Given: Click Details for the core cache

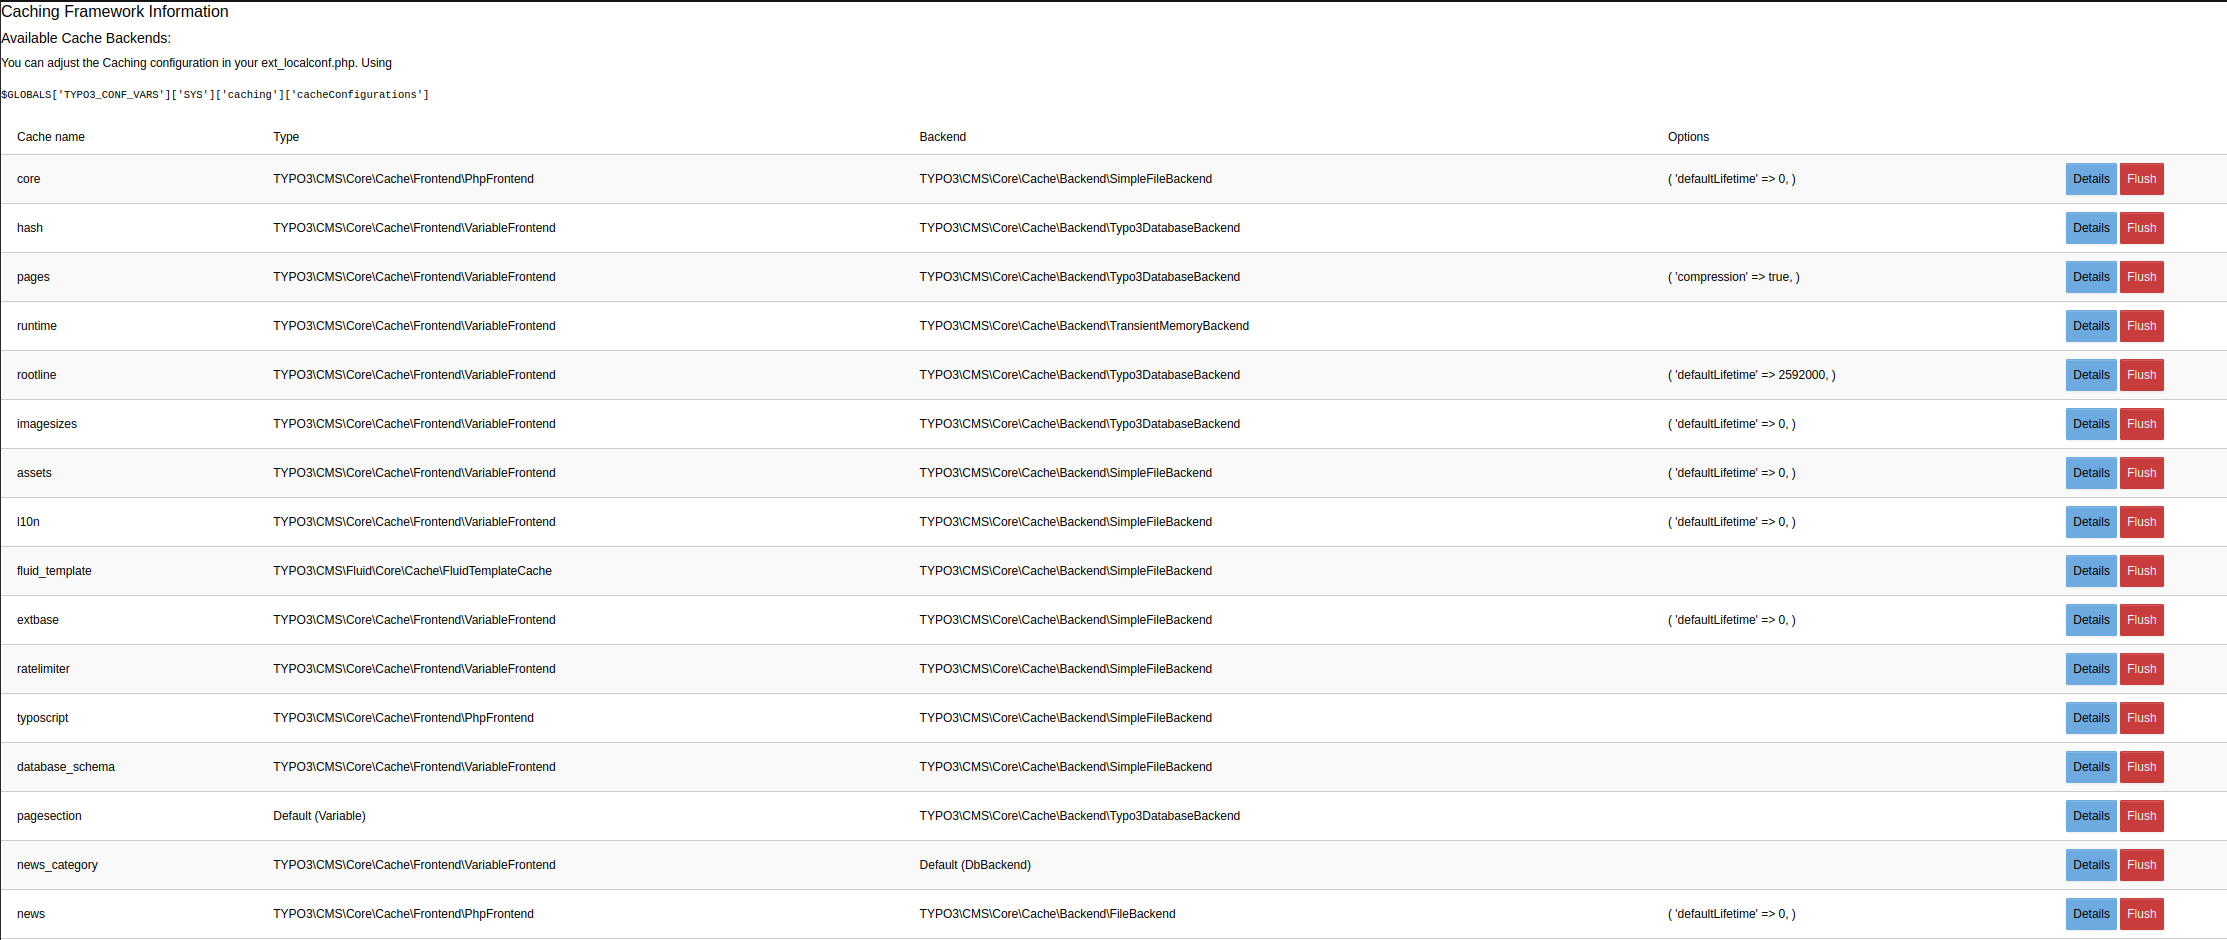Looking at the screenshot, I should (x=2091, y=179).
